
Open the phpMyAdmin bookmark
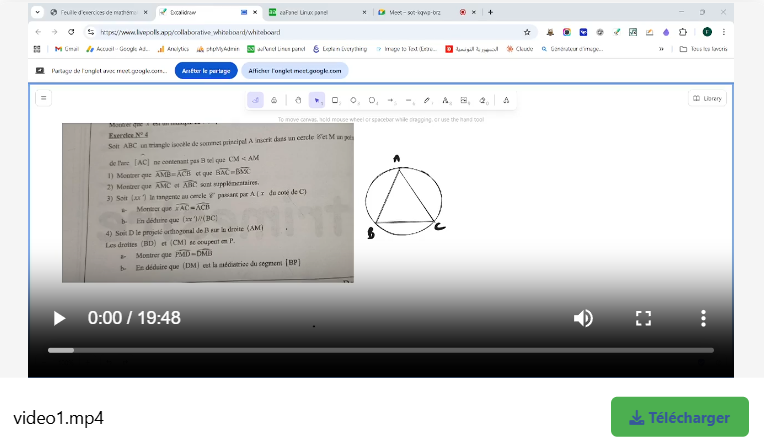pyautogui.click(x=216, y=48)
